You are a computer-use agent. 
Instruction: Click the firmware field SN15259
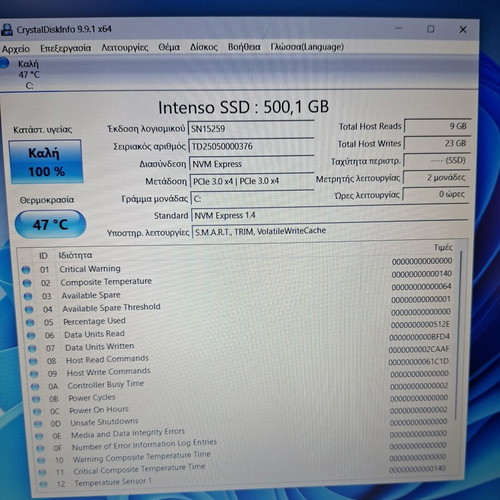(251, 128)
